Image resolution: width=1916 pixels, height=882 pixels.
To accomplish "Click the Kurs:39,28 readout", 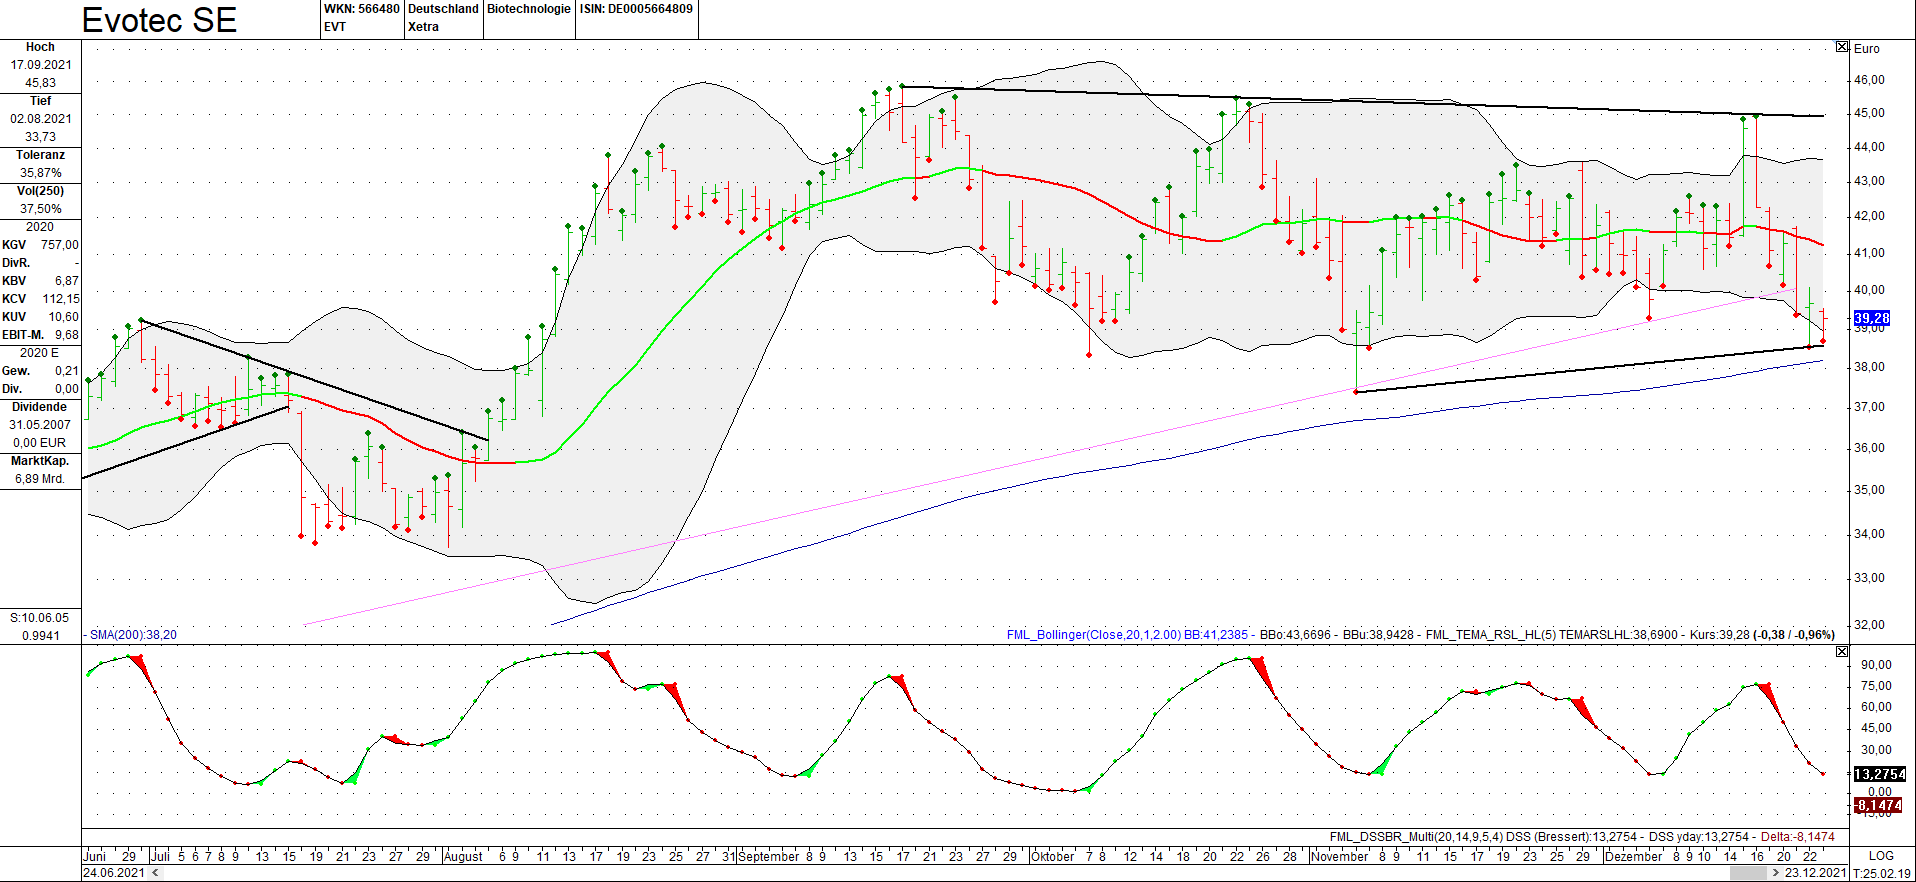I will pyautogui.click(x=1720, y=635).
